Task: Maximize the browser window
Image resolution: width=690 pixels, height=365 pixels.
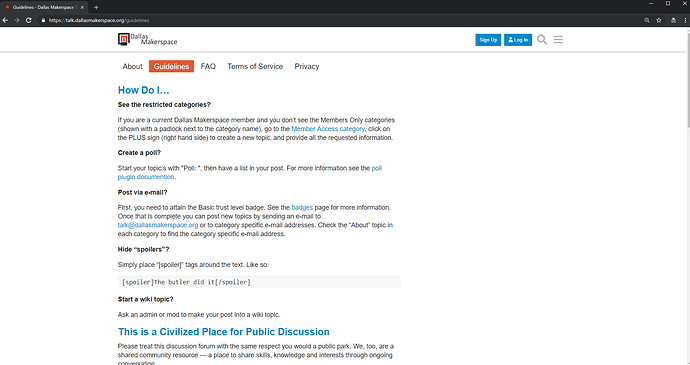Action: coord(668,4)
